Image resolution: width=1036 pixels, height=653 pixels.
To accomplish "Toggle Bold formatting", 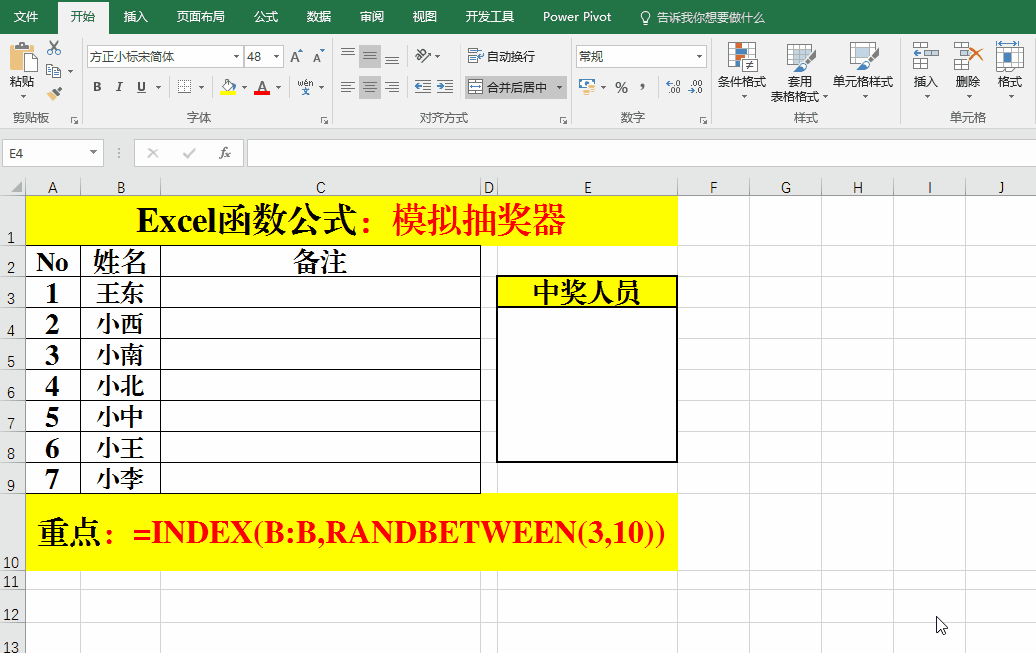I will coord(97,87).
